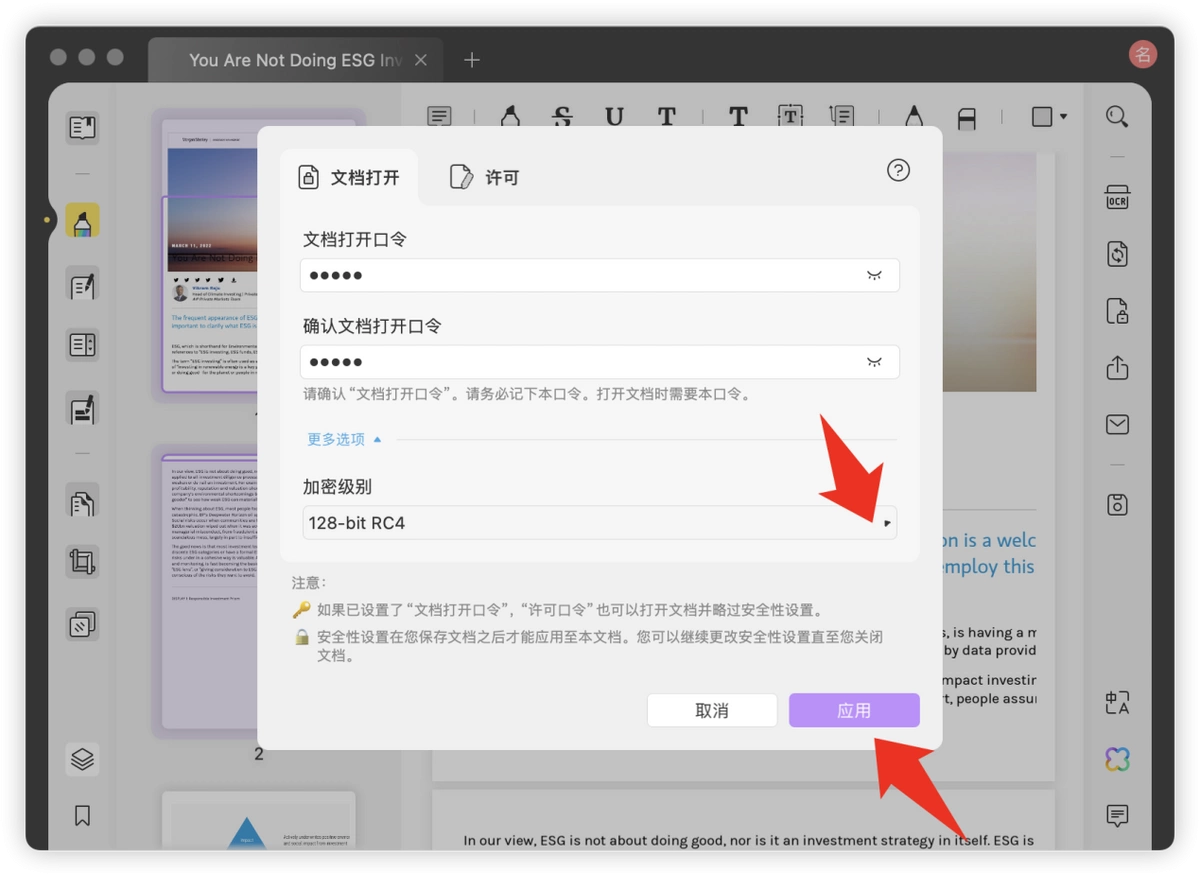Open the user avatar in title bar

1142,54
